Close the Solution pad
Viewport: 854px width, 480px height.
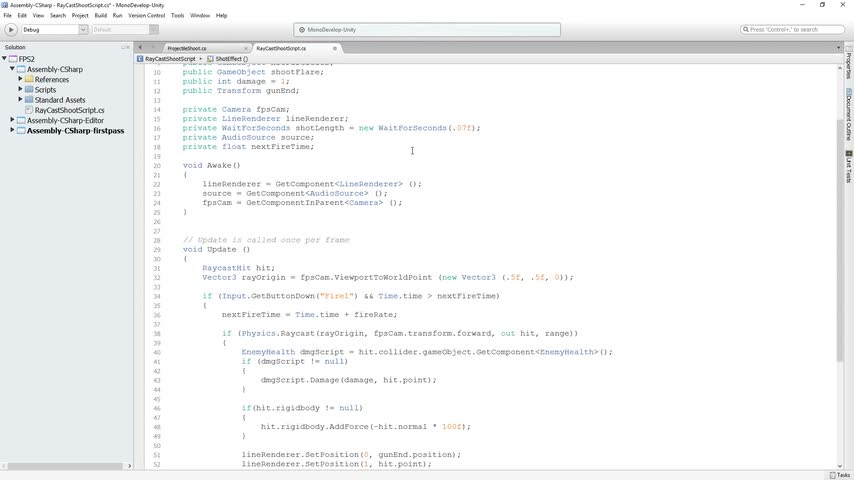(128, 47)
